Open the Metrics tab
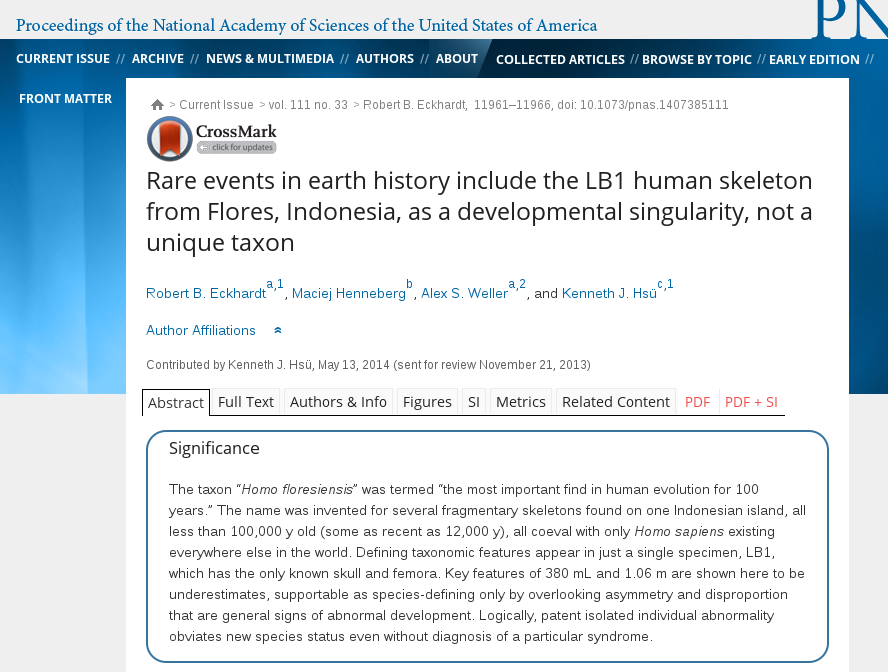This screenshot has height=672, width=888. point(520,402)
